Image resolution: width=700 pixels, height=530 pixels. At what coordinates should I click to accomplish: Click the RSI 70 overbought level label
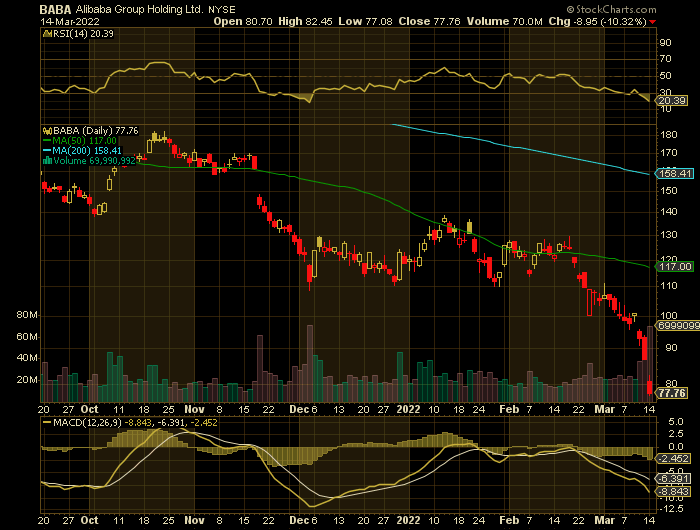tap(665, 58)
